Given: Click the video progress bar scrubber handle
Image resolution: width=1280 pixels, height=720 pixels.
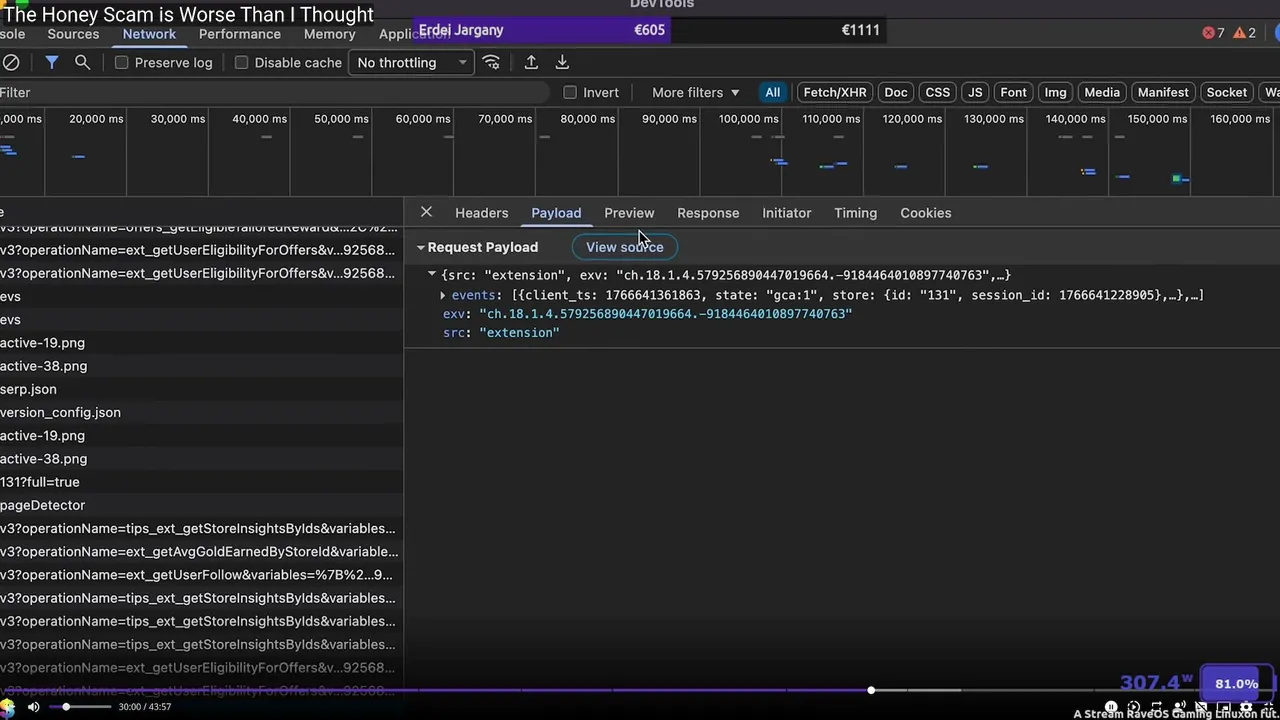Looking at the screenshot, I should [x=871, y=691].
